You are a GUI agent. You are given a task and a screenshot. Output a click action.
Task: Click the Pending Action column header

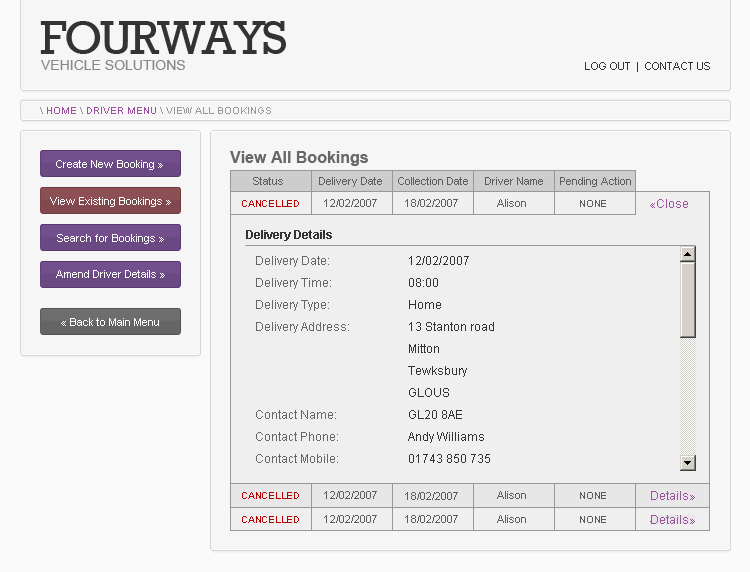click(x=595, y=181)
